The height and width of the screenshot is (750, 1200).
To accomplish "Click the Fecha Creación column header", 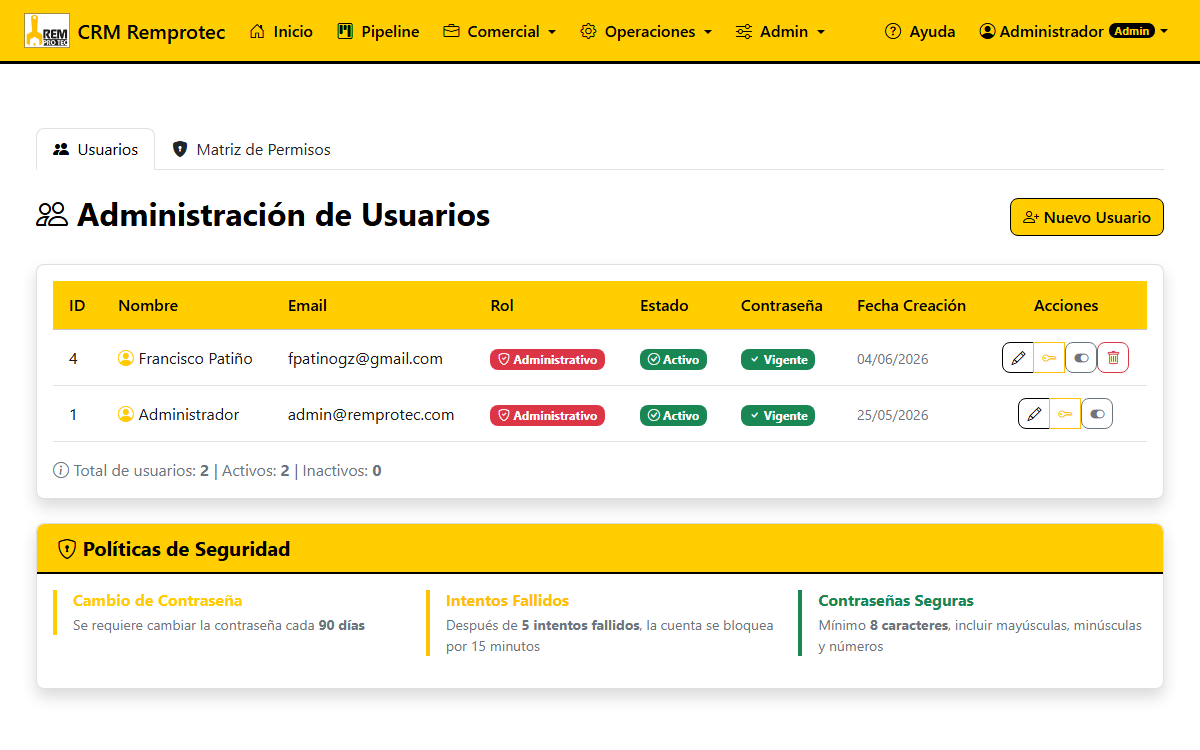I will coord(911,305).
